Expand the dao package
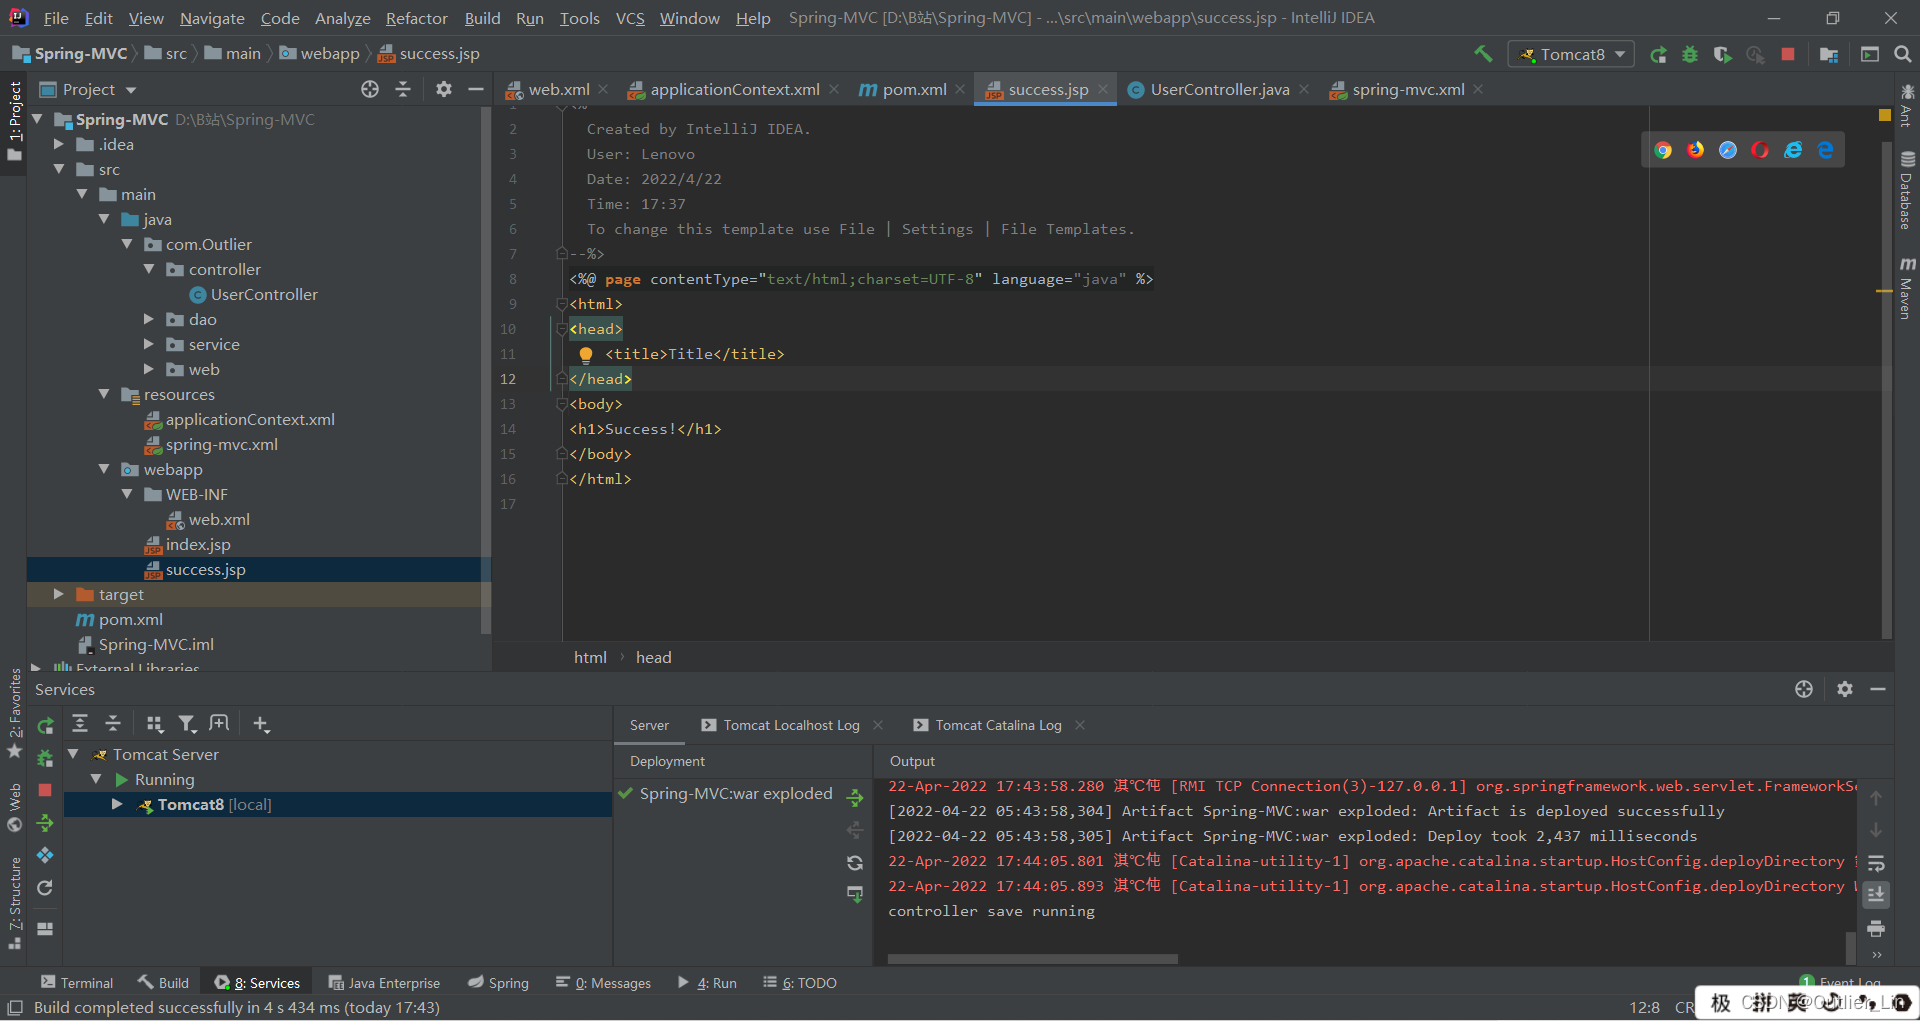Screen dimensions: 1920x1021 click(149, 319)
